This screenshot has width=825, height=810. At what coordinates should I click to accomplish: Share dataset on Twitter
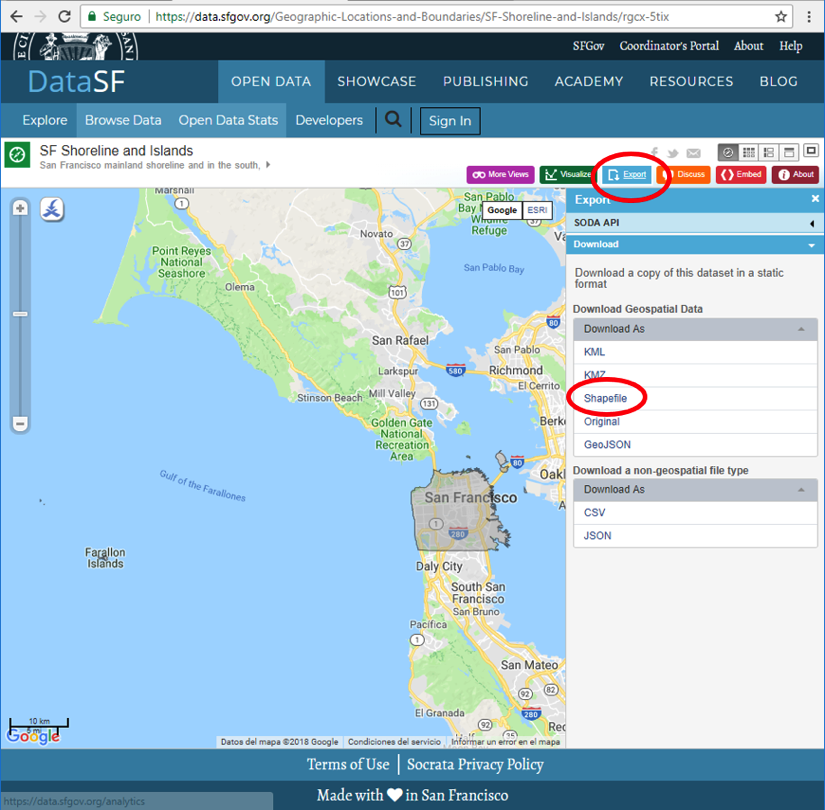click(672, 153)
